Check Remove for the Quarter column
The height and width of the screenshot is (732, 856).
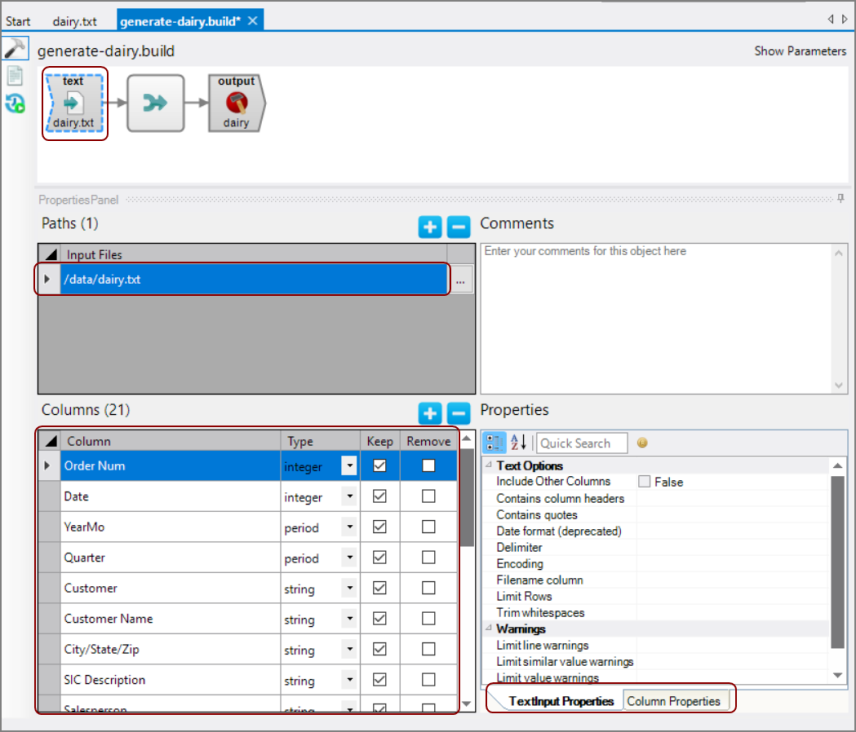[x=428, y=557]
